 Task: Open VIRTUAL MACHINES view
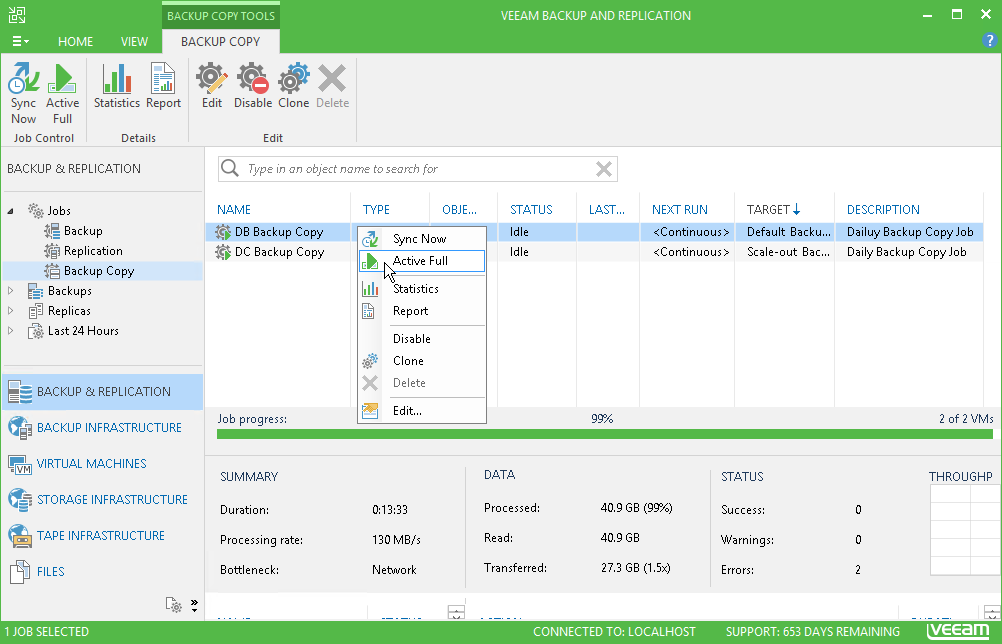(x=102, y=464)
